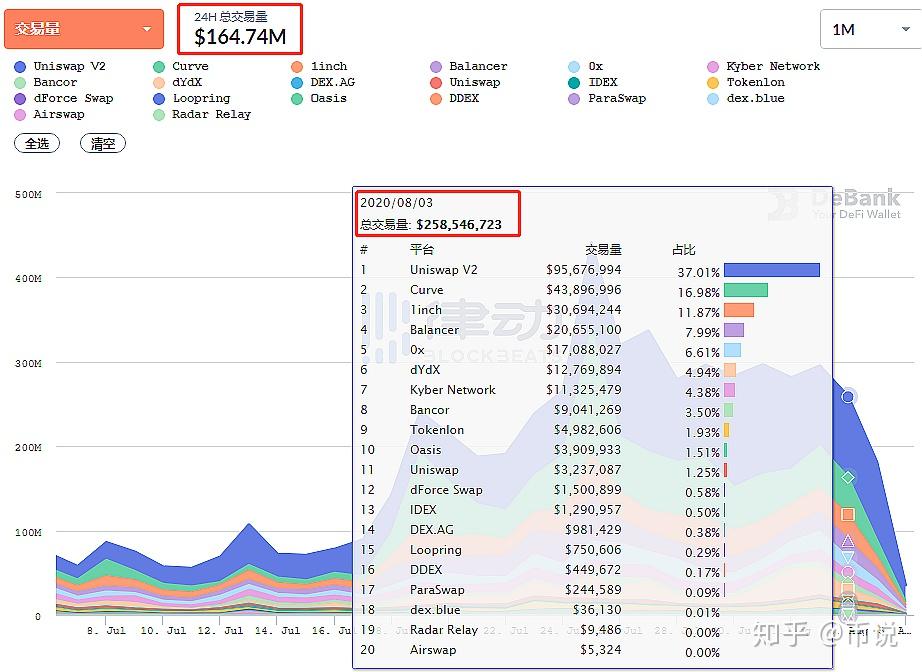This screenshot has width=922, height=672.
Task: Toggle dForce Swap series in the legend
Action: point(64,98)
